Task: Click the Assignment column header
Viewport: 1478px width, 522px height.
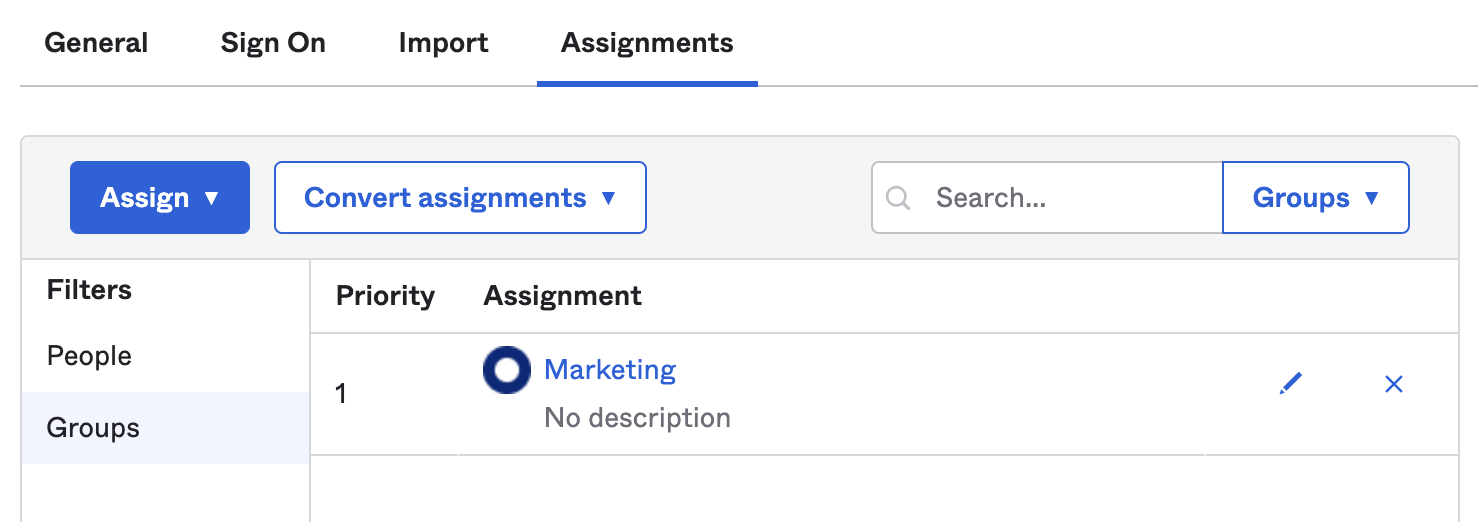Action: 562,296
